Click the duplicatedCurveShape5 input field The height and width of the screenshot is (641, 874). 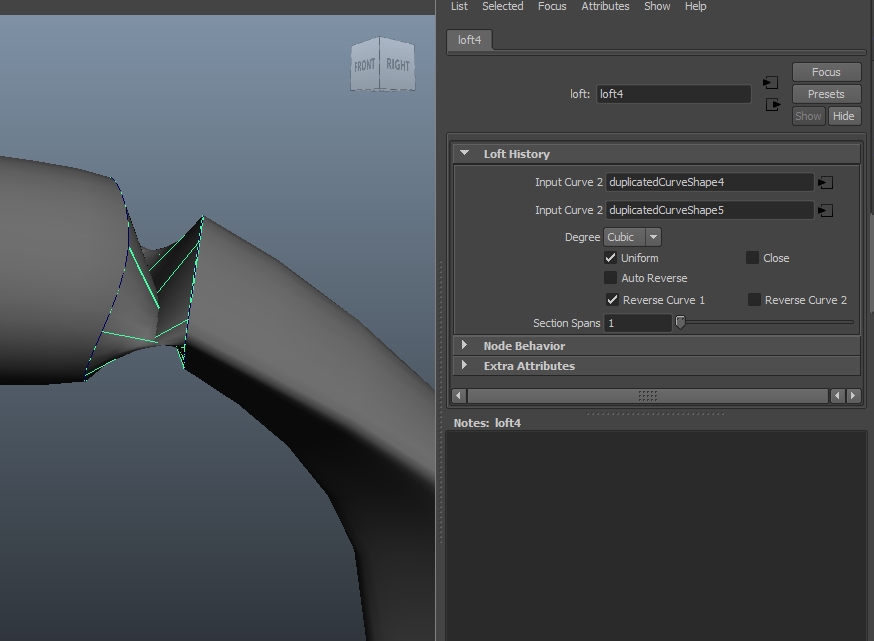pos(710,210)
